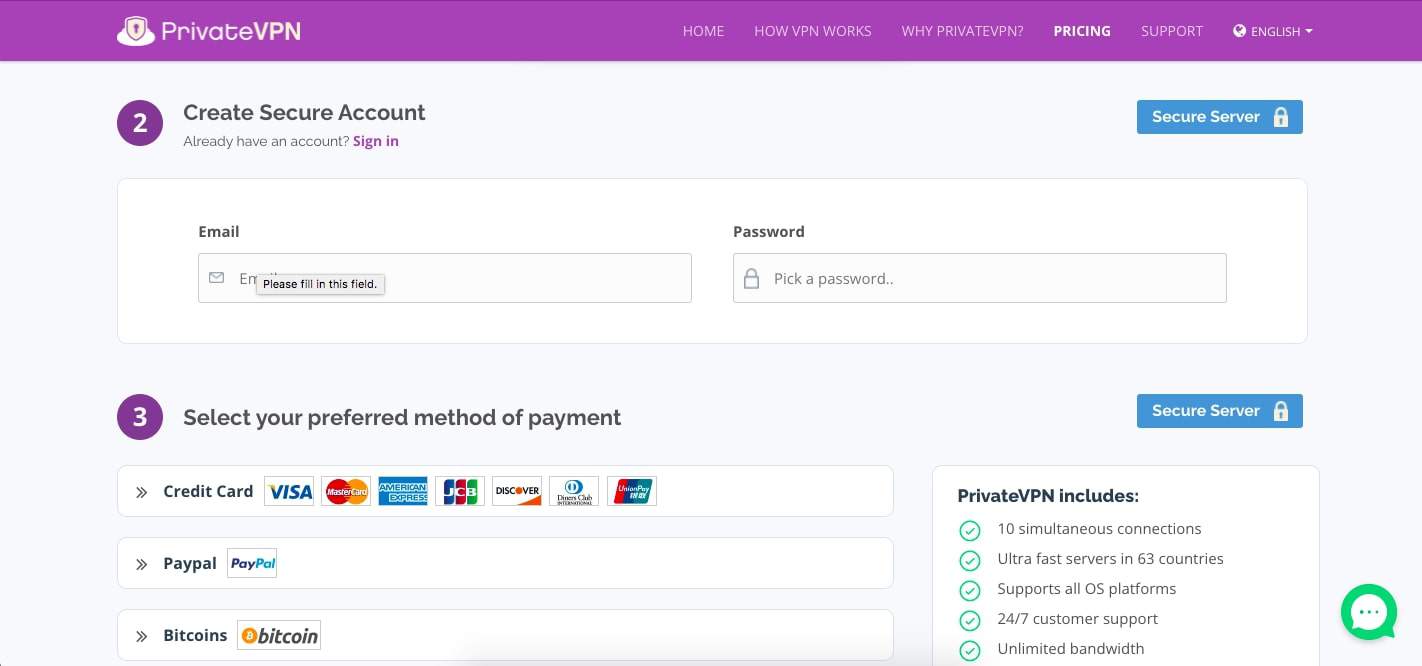
Task: Click the UnionPay card icon
Action: tap(632, 491)
